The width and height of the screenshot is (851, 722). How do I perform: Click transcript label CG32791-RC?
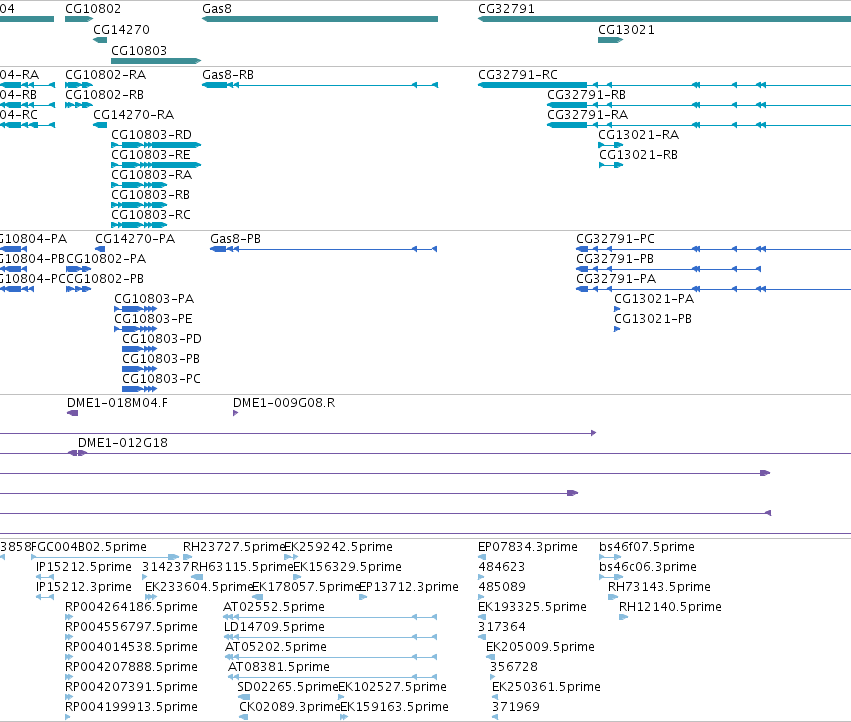(x=518, y=74)
